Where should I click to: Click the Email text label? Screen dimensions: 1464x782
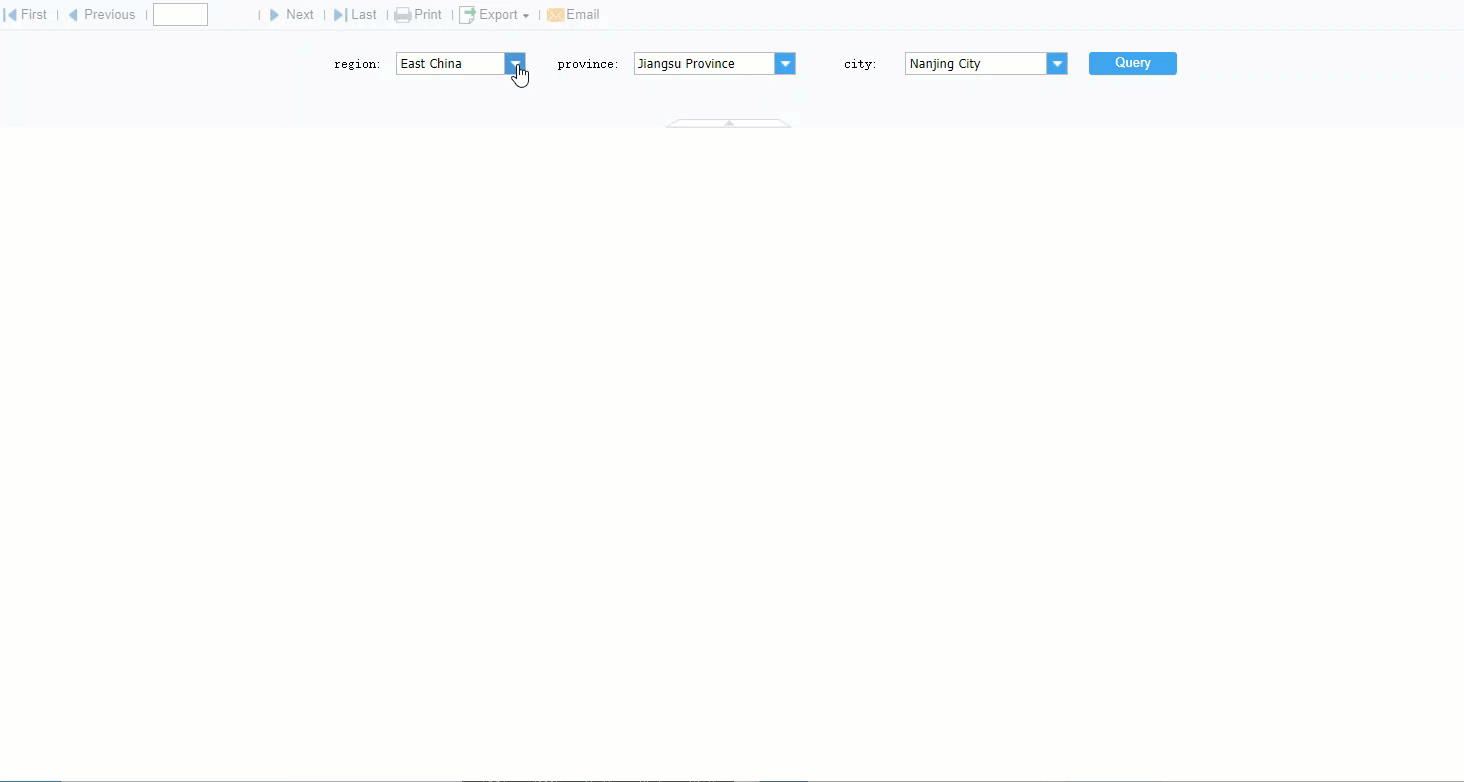pyautogui.click(x=582, y=14)
